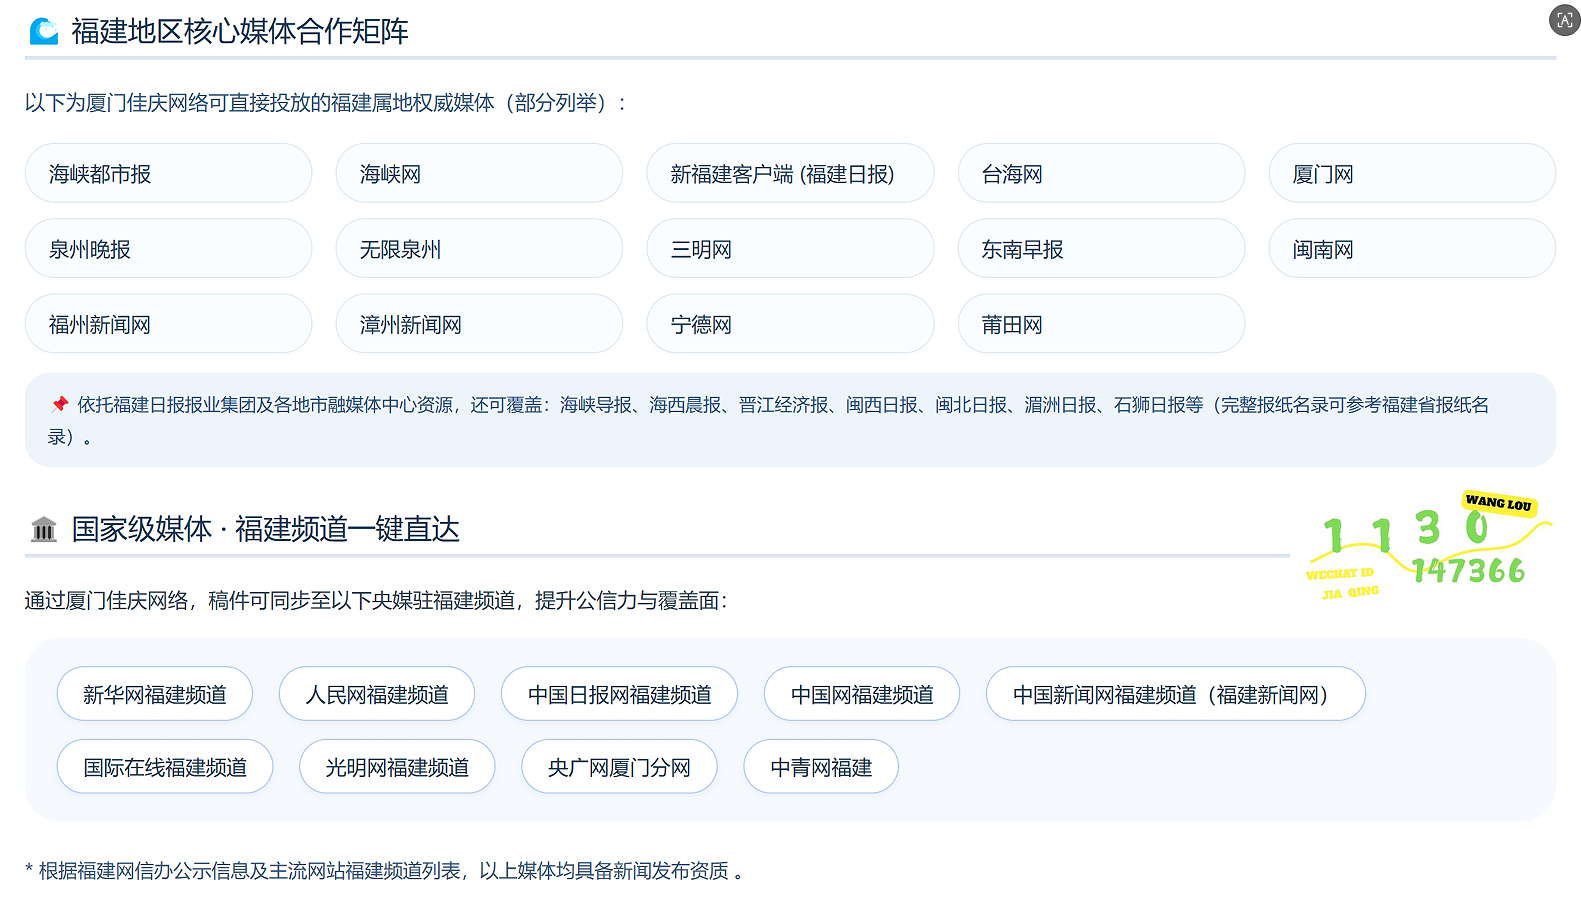Choose the 厦门网 media tag
This screenshot has height=905, width=1581.
click(1411, 174)
